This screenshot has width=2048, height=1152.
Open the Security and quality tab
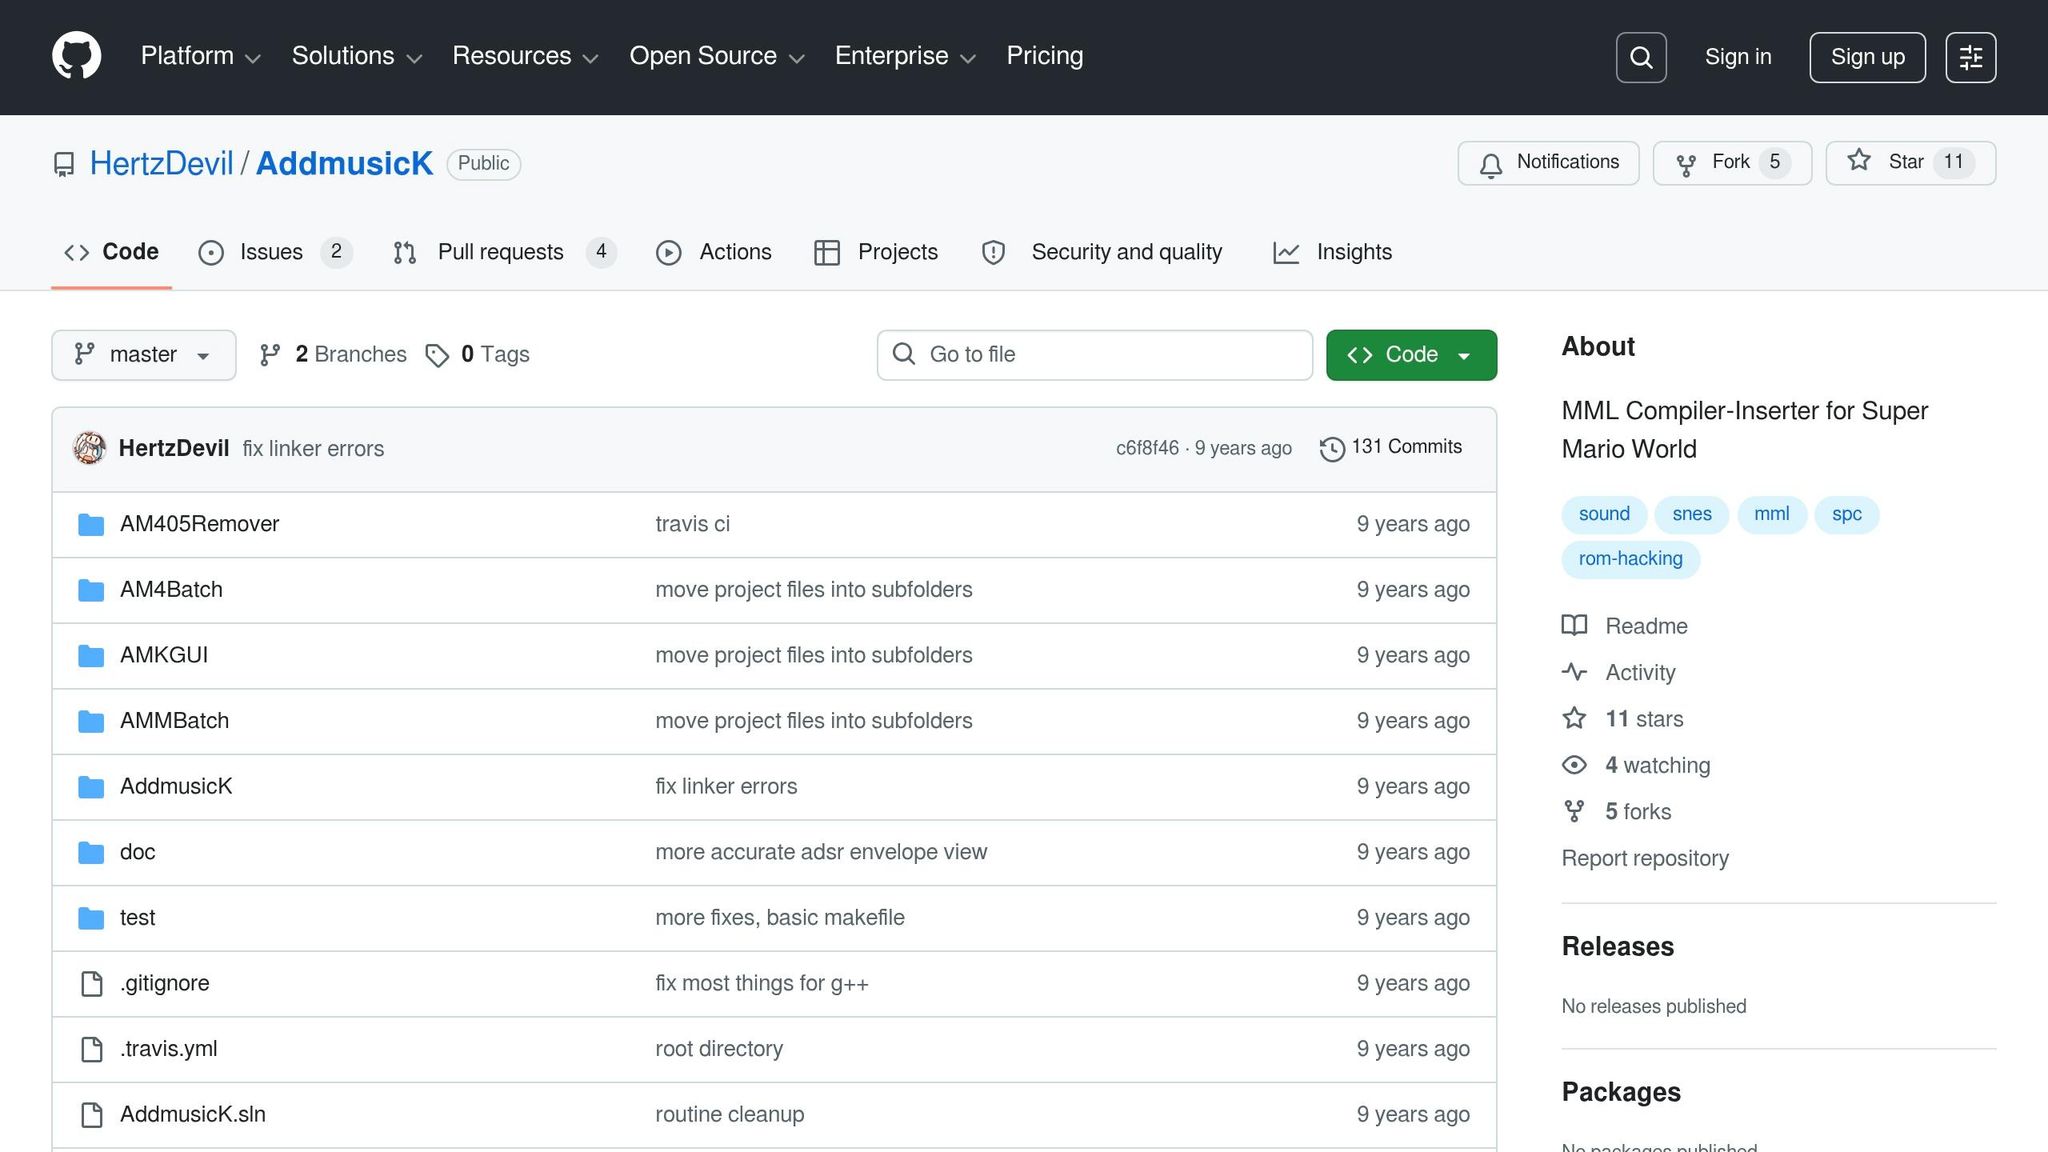(x=1102, y=252)
